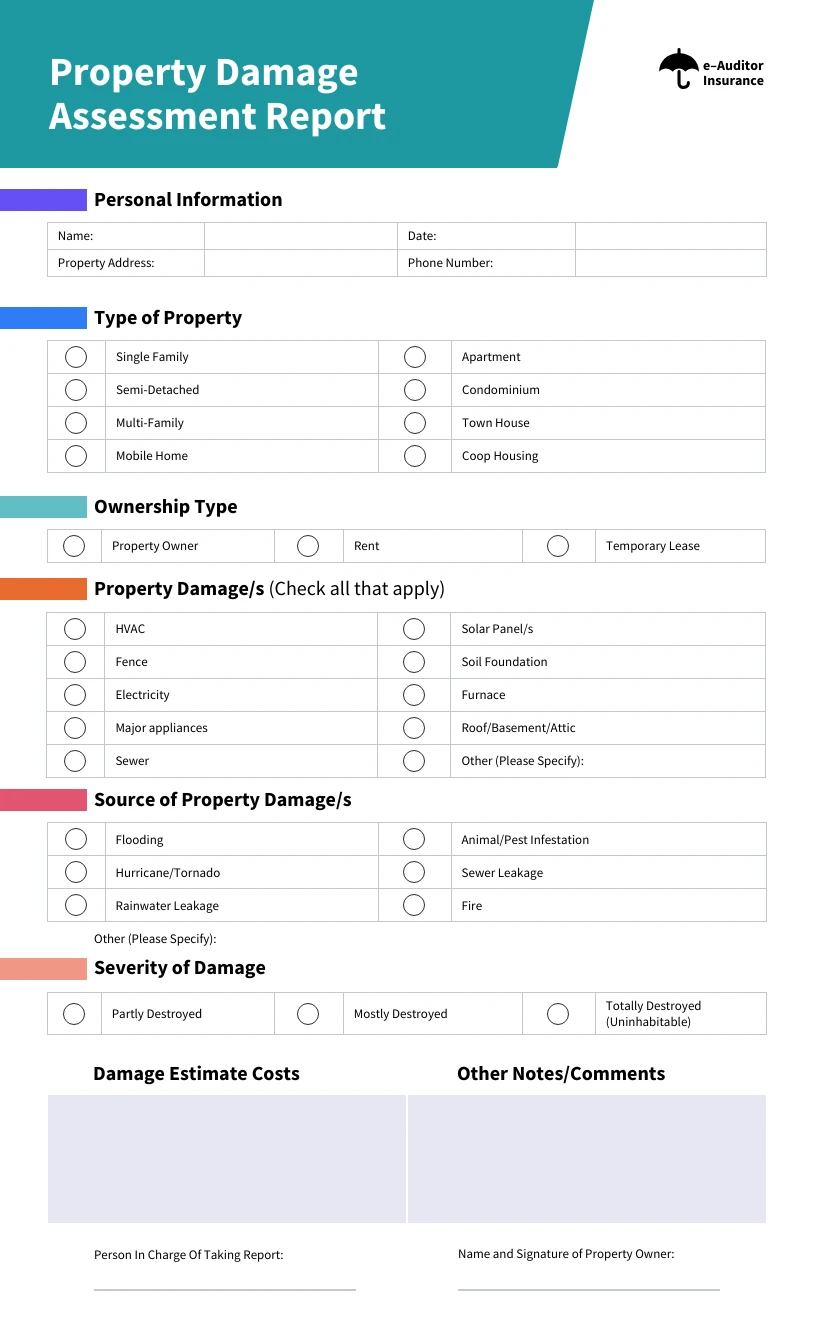
Task: Click the Damage Estimate Costs text box
Action: pos(227,1159)
